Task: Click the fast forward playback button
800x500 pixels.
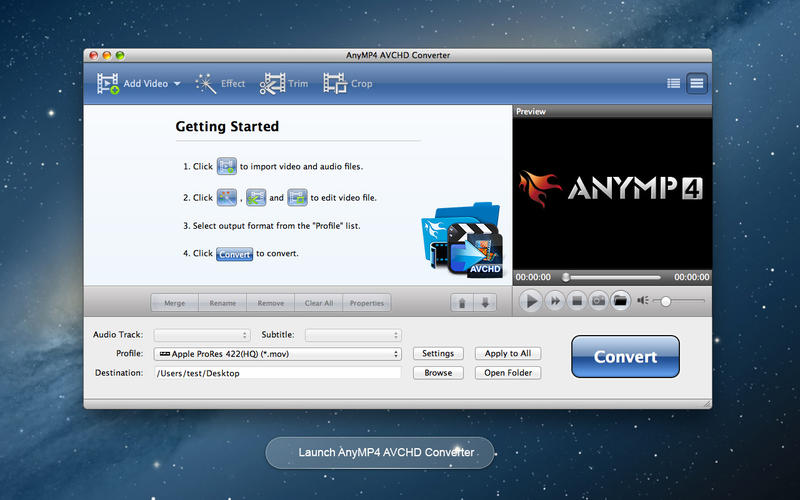Action: [x=554, y=300]
